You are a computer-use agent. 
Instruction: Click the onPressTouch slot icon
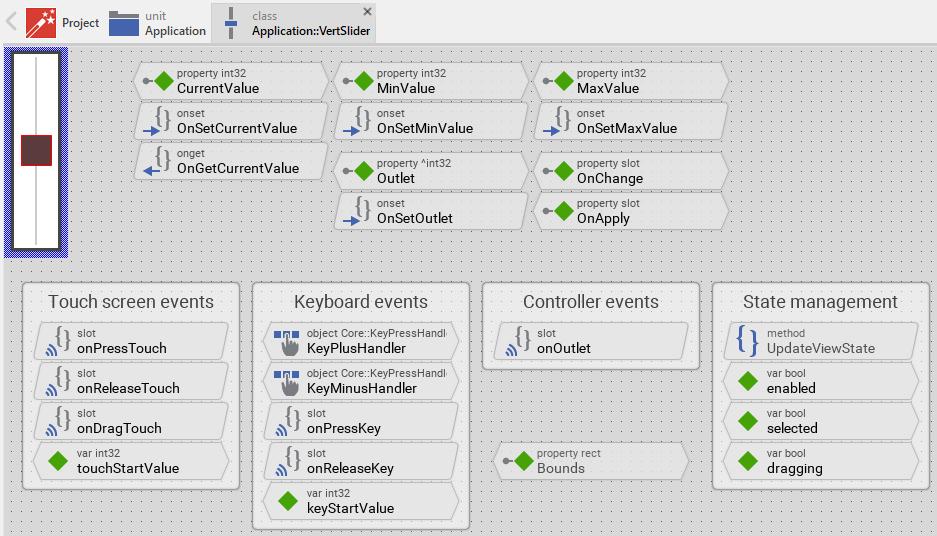[x=60, y=341]
